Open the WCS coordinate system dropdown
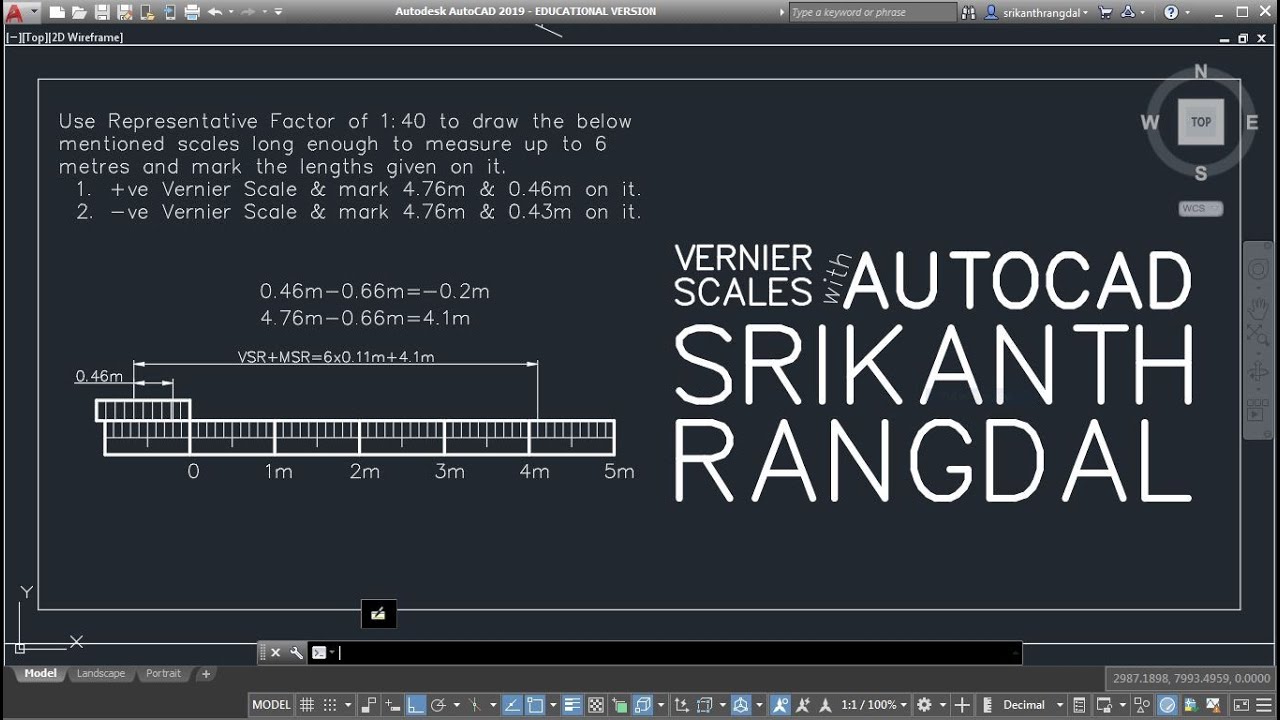1280x720 pixels. pyautogui.click(x=1200, y=208)
